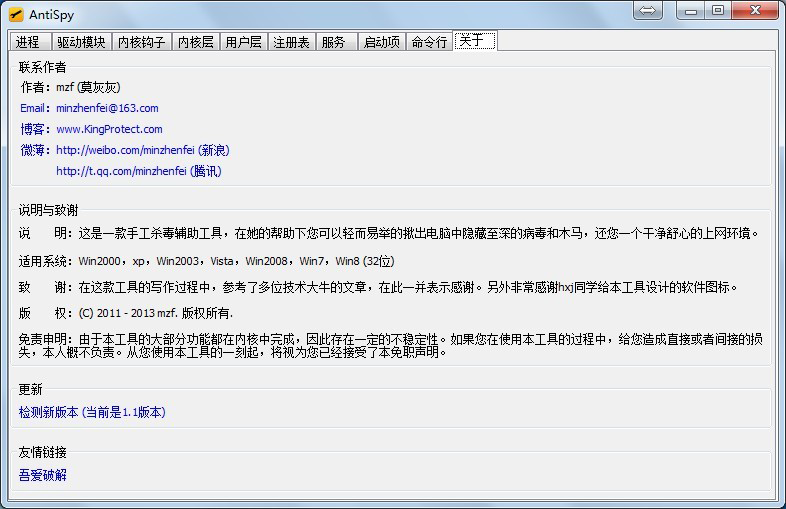786x509 pixels.
Task: Open the www.KingProtect.com blog link
Action: (x=109, y=129)
